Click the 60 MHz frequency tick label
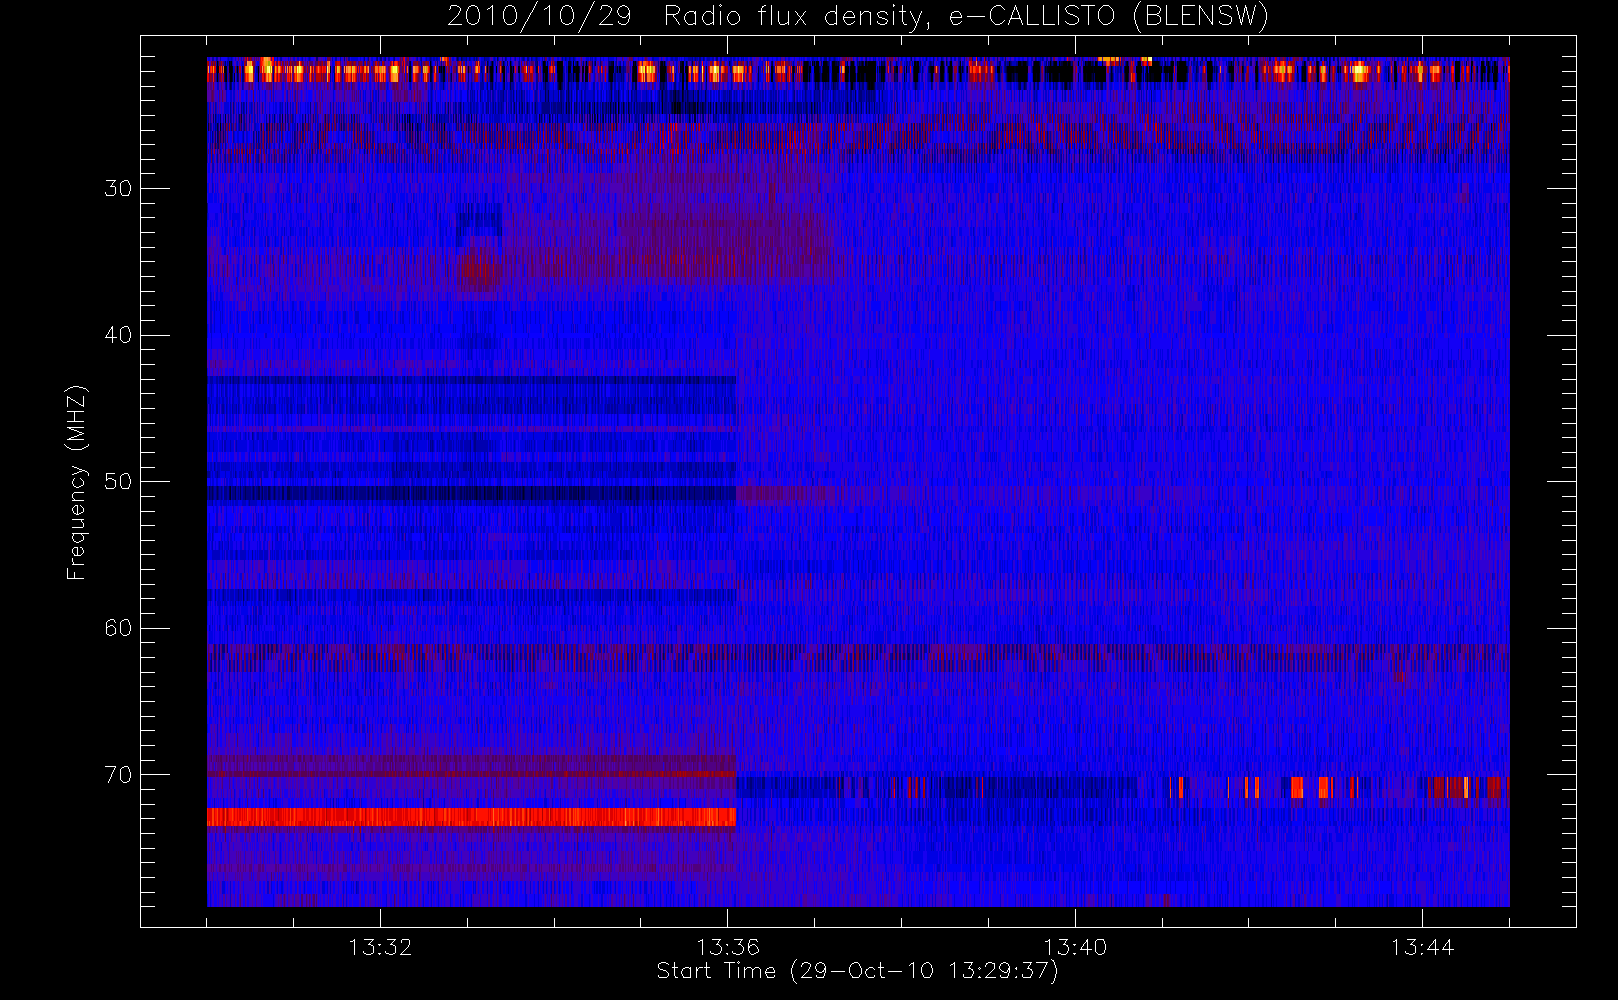 118,628
